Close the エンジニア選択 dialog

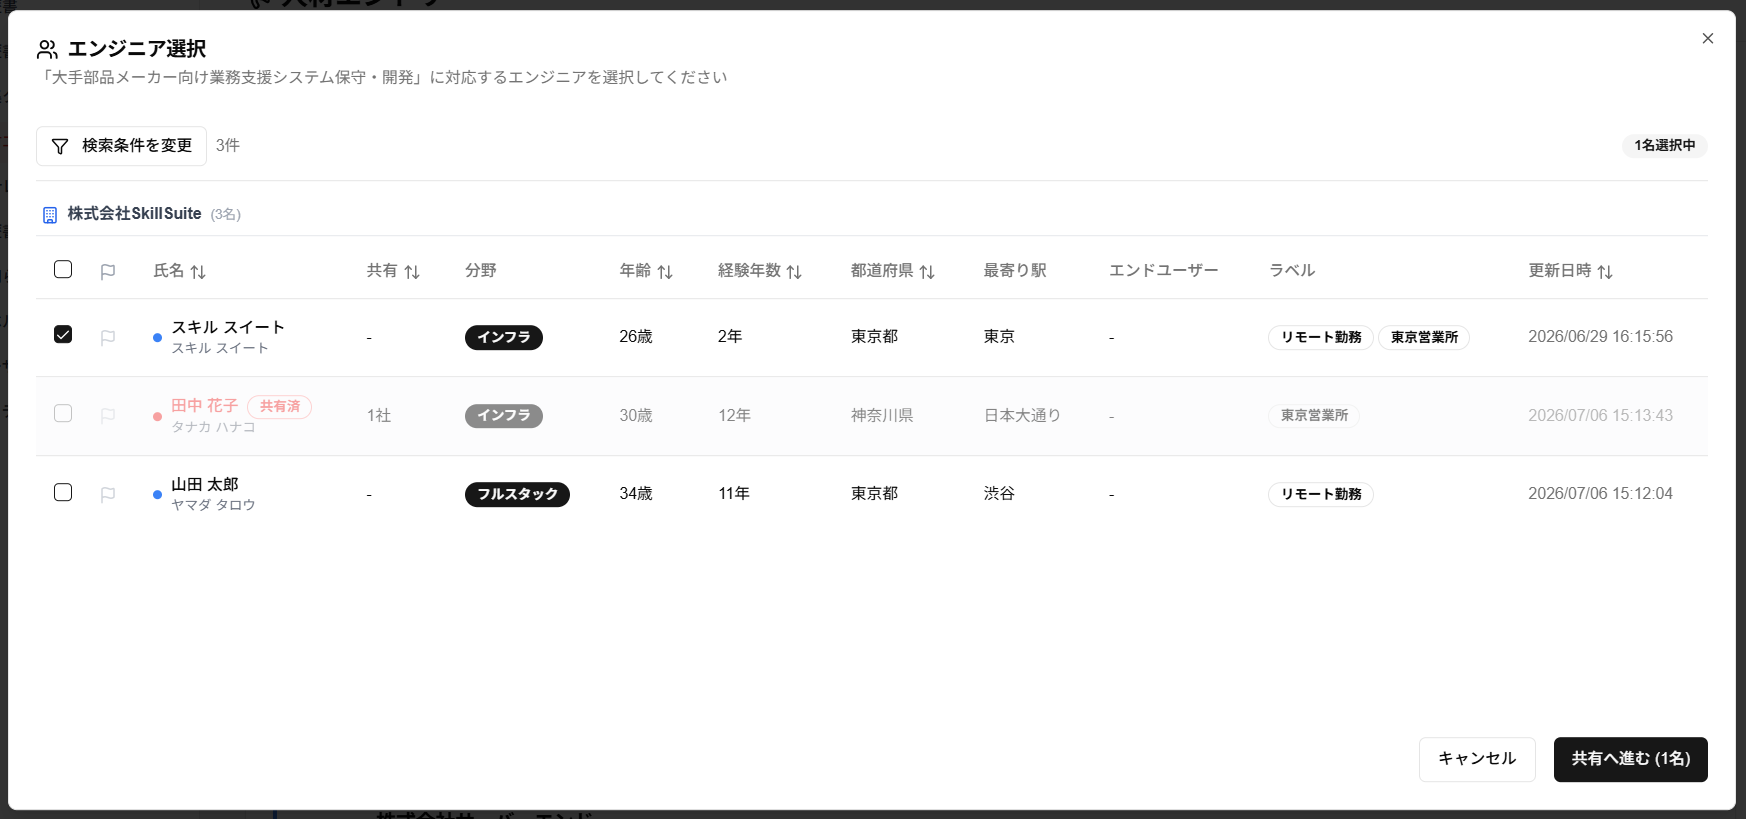point(1708,38)
